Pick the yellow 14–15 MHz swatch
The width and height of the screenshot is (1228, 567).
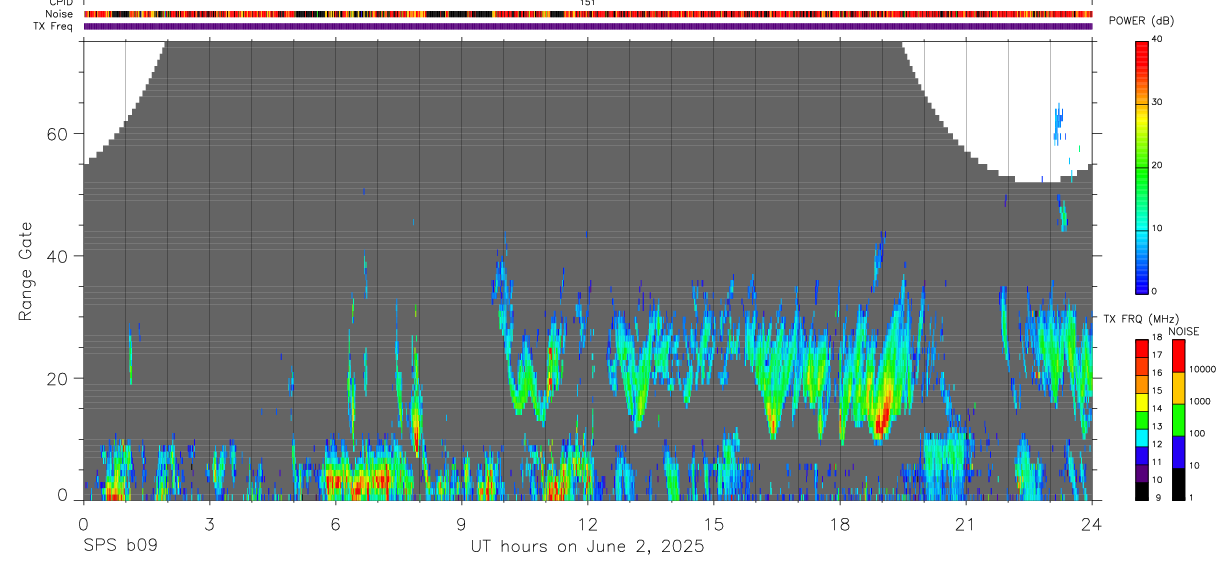1141,402
